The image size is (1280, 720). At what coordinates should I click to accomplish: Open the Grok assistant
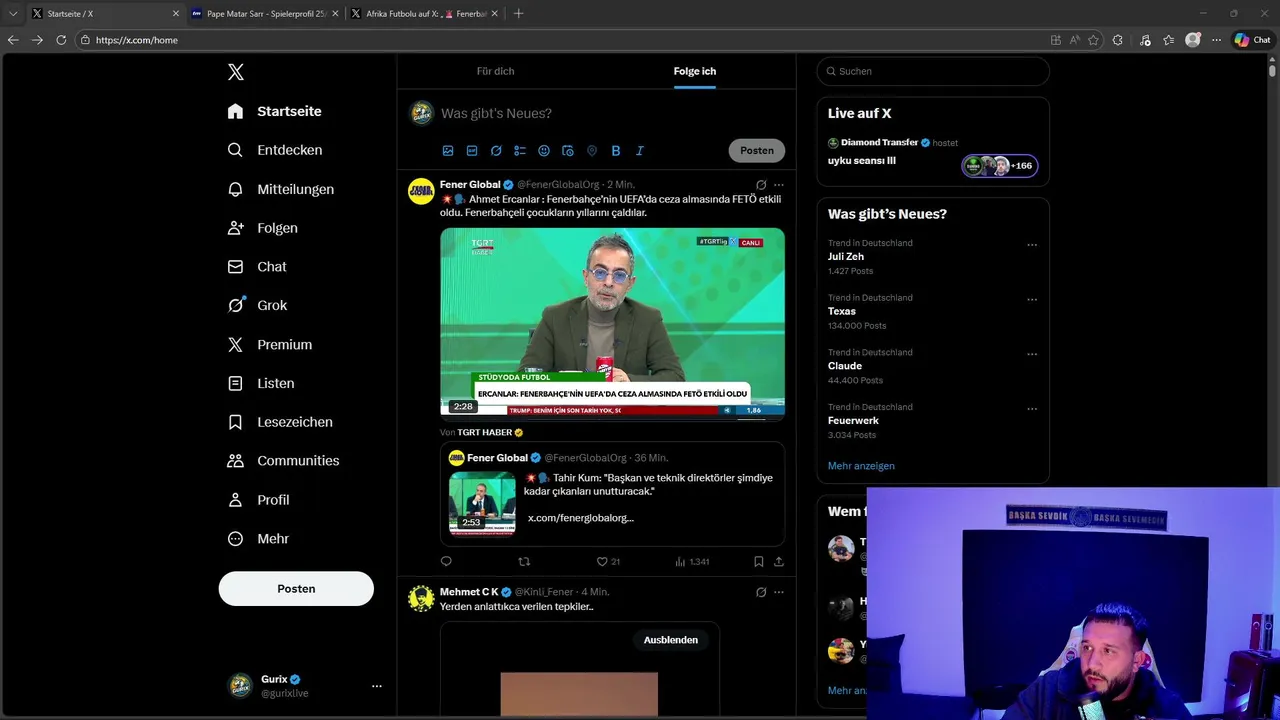pos(257,305)
